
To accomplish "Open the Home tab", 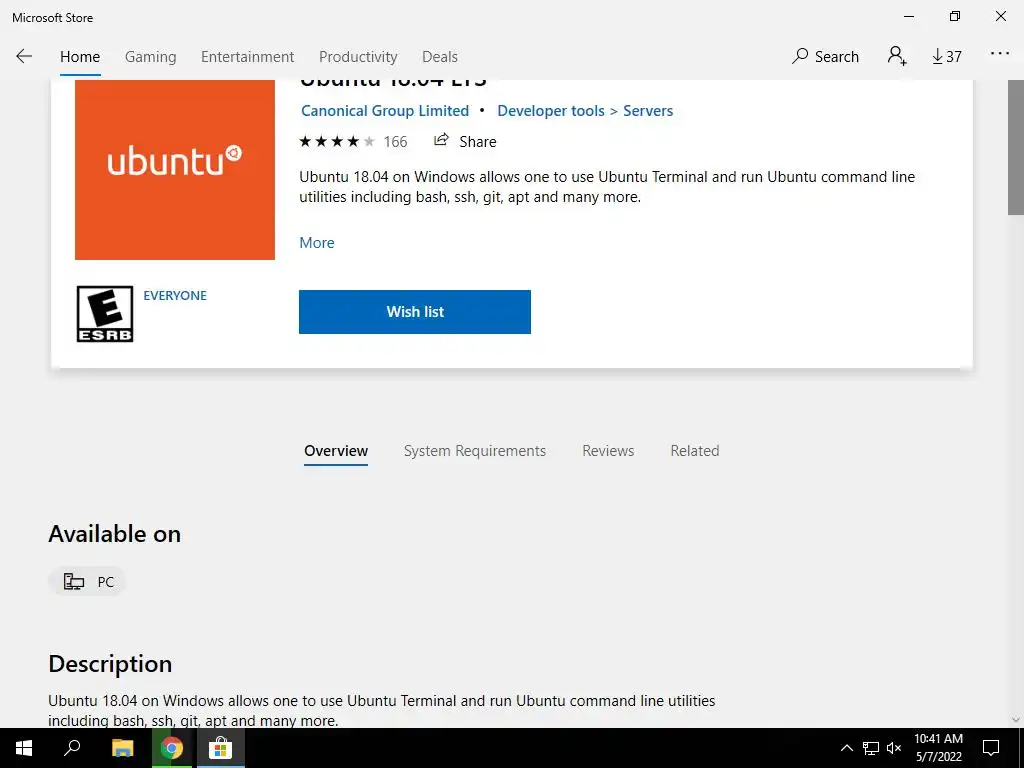I will (80, 57).
